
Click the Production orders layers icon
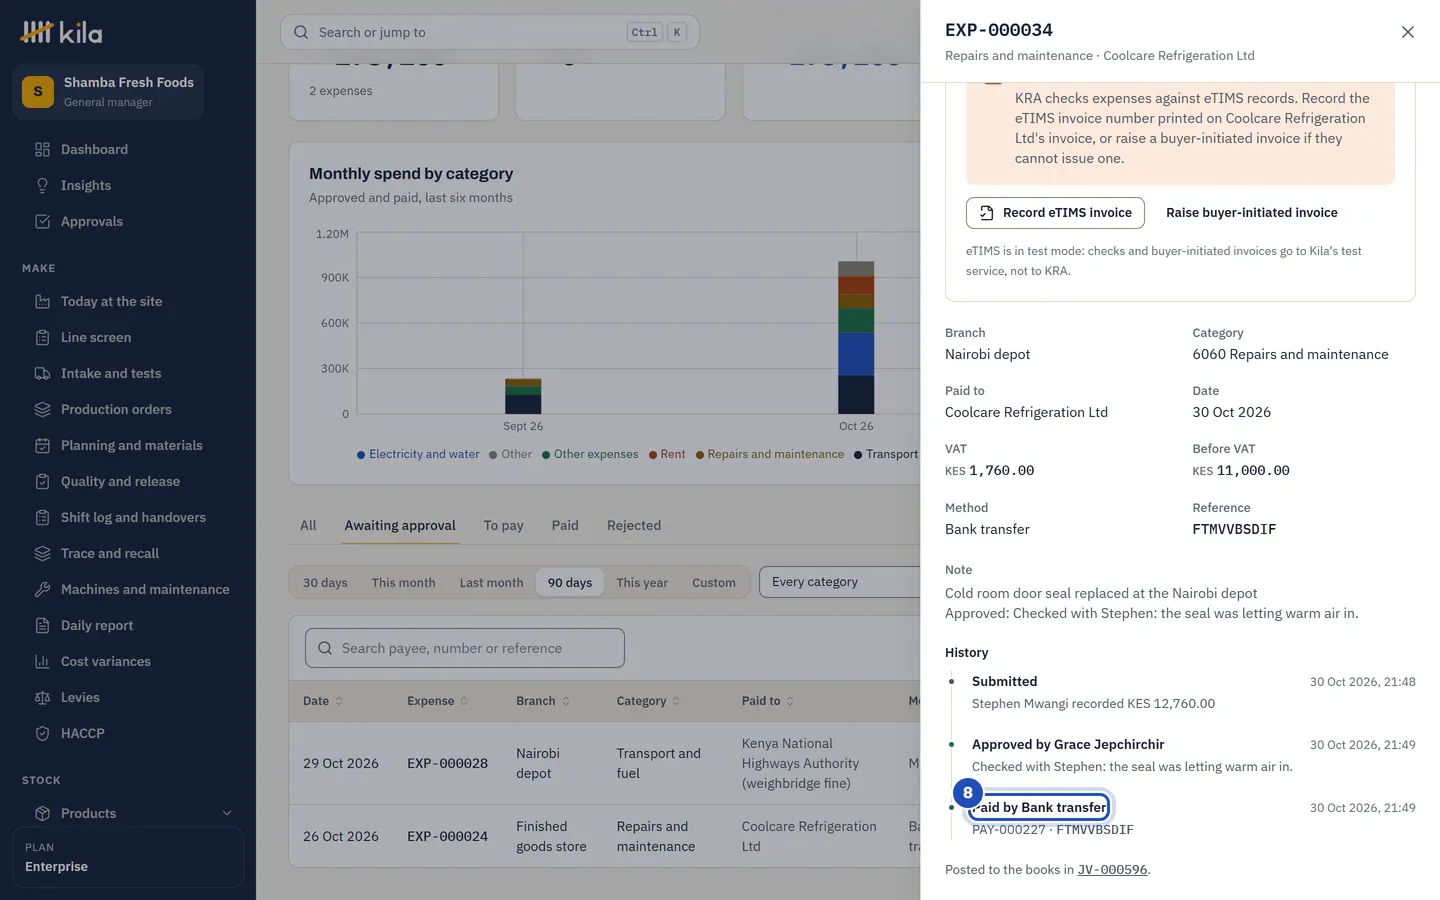point(42,410)
